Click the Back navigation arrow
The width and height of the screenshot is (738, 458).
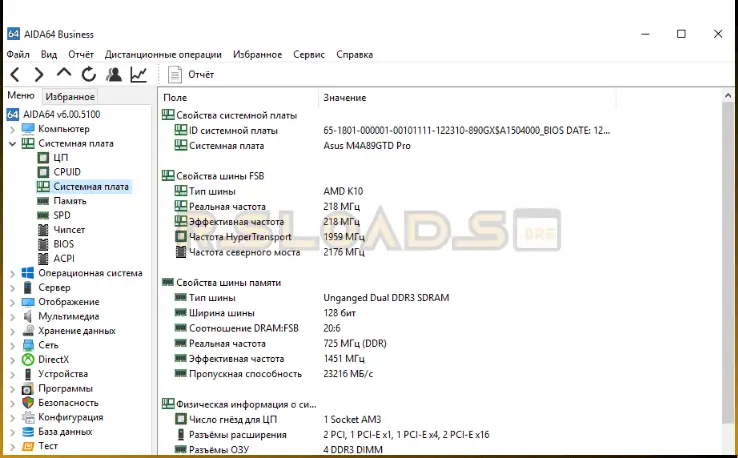(15, 74)
